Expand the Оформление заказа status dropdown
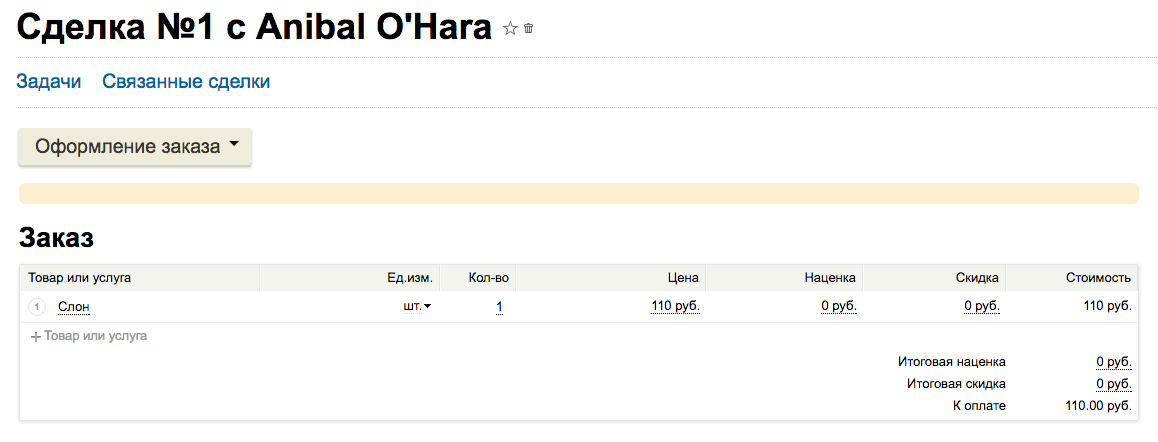 (135, 146)
